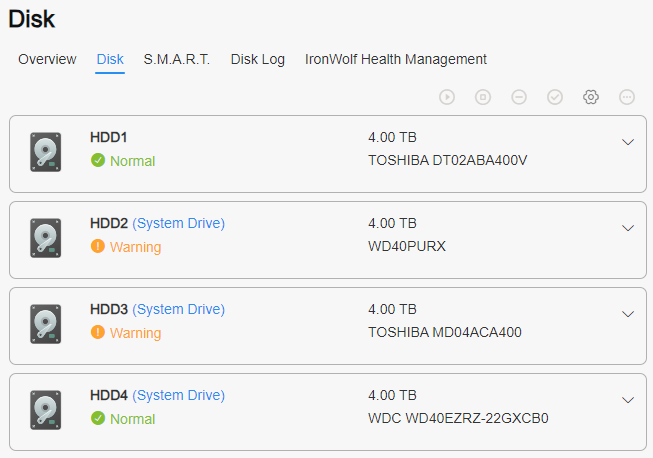Image resolution: width=653 pixels, height=458 pixels.
Task: Click the HDD3 hard drive icon
Action: (x=45, y=324)
